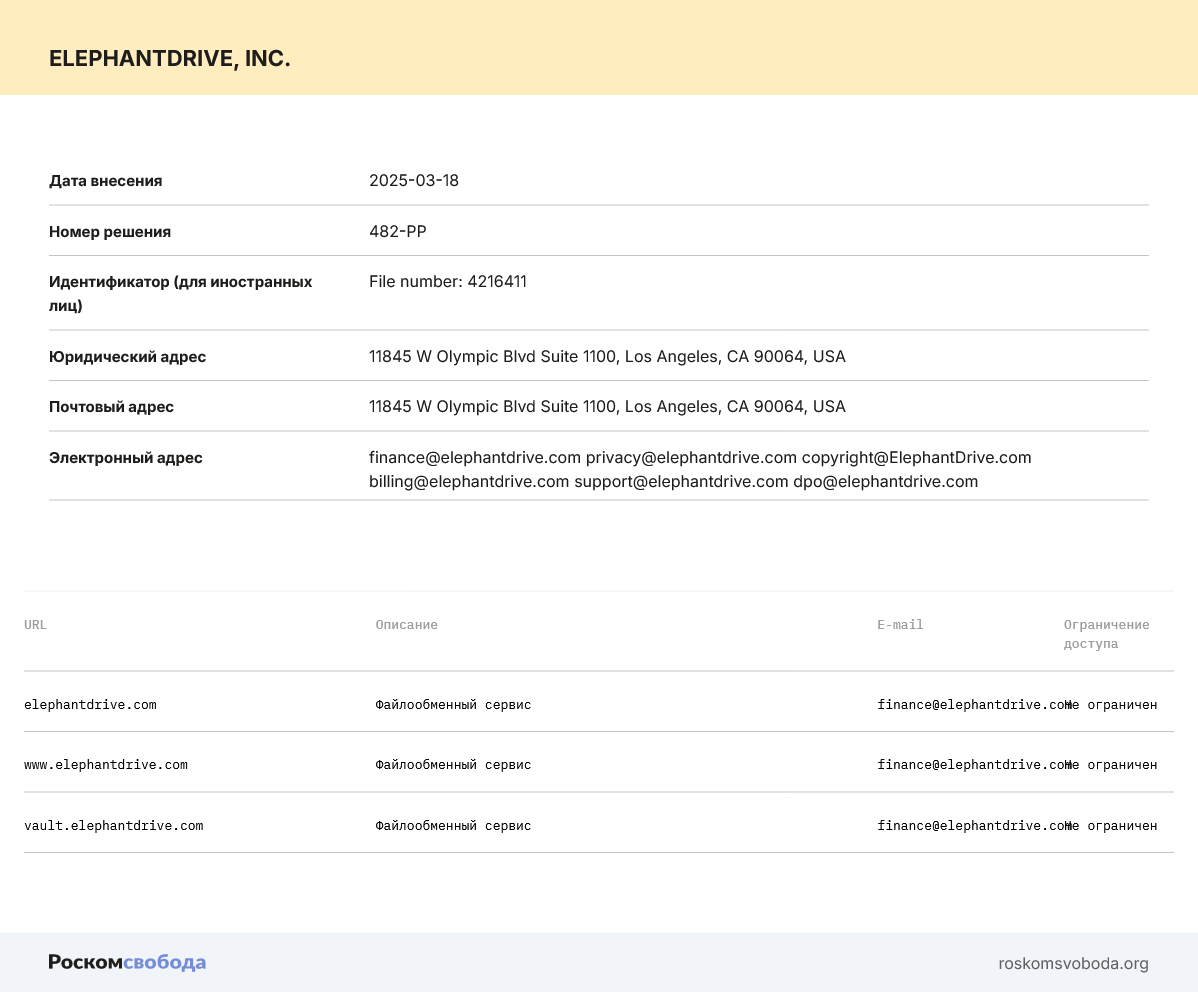The image size is (1198, 992).
Task: Click the Почтовый адрес label
Action: point(112,407)
